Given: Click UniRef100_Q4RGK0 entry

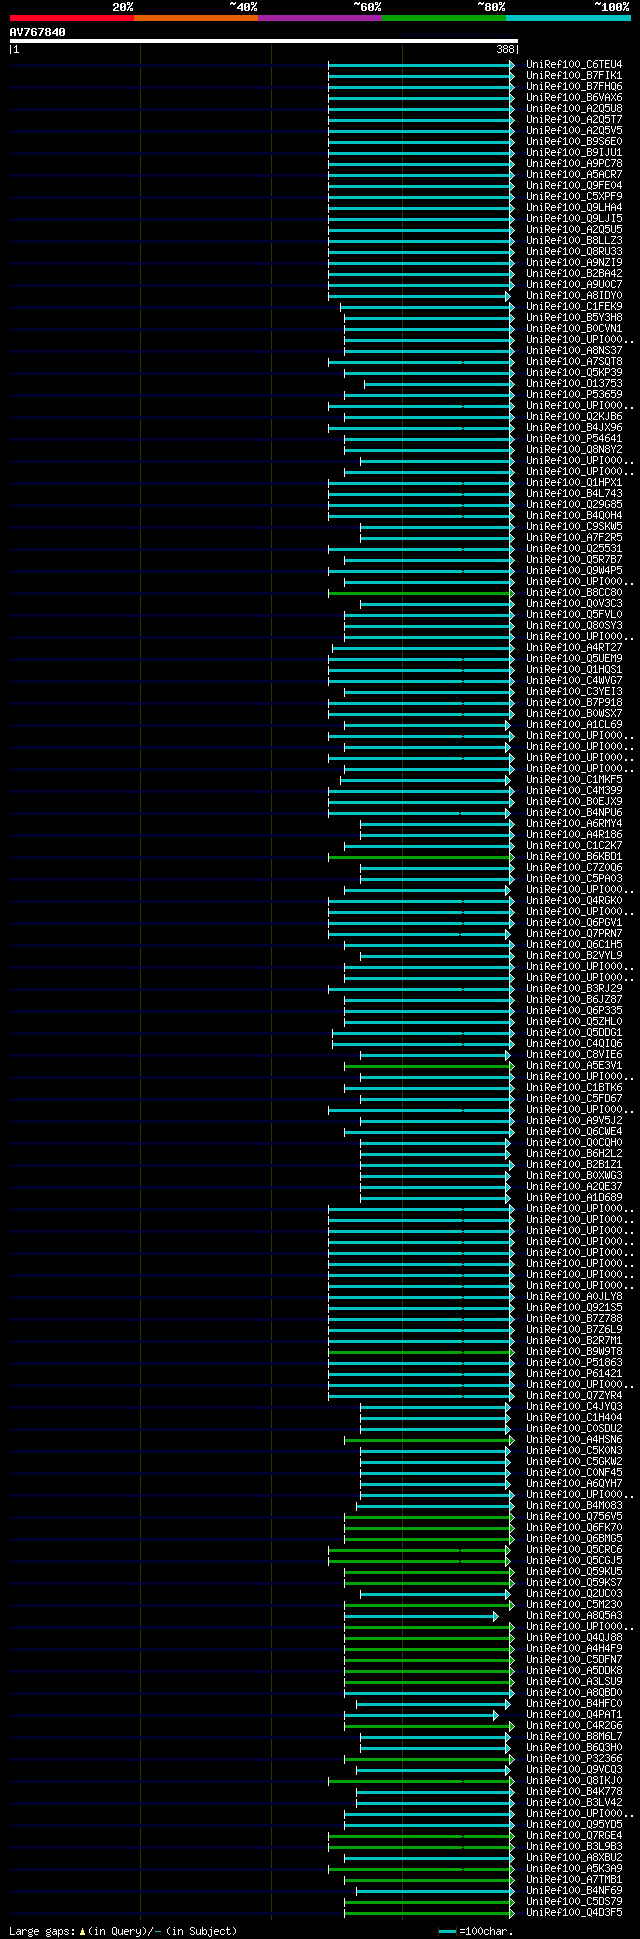Looking at the screenshot, I should [x=574, y=901].
